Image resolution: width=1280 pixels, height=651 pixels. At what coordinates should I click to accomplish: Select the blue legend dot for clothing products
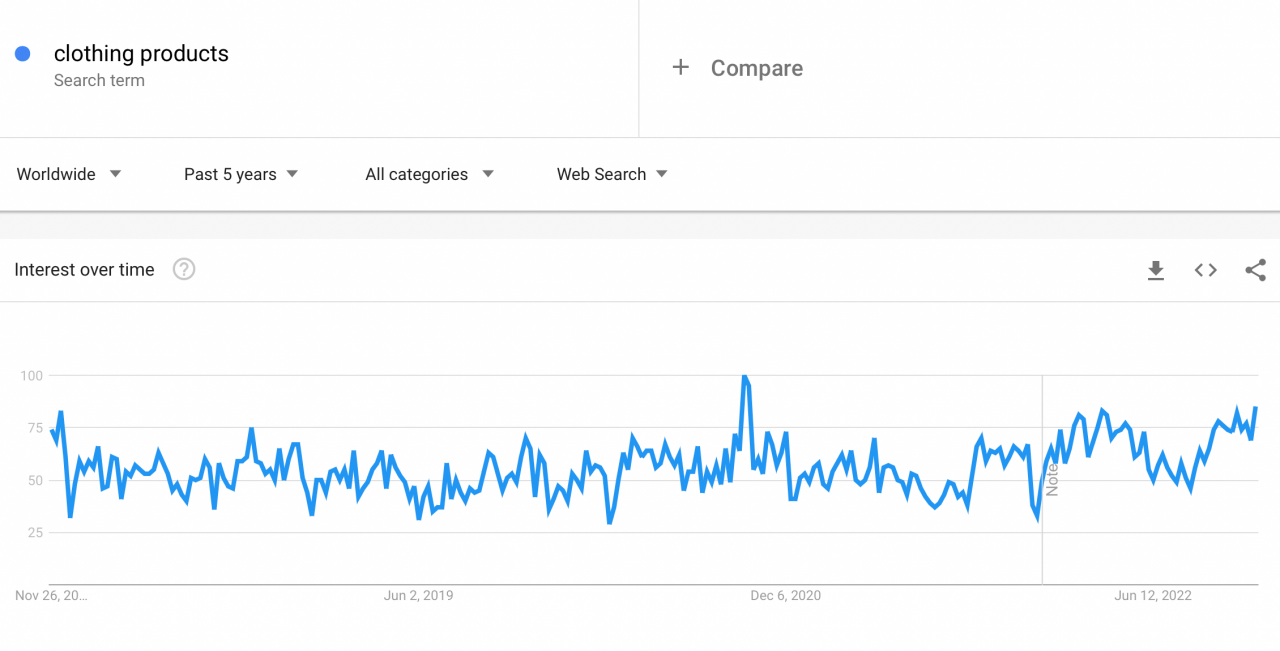pos(22,53)
